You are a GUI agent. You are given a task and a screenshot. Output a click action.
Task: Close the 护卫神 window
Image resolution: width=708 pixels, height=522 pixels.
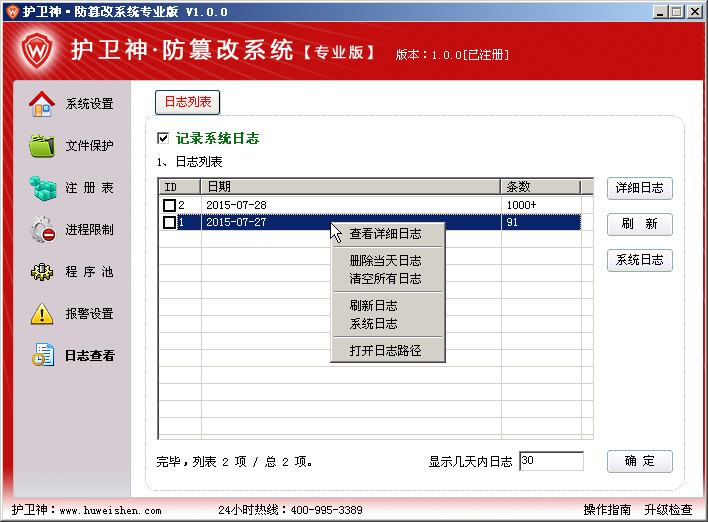tap(695, 12)
